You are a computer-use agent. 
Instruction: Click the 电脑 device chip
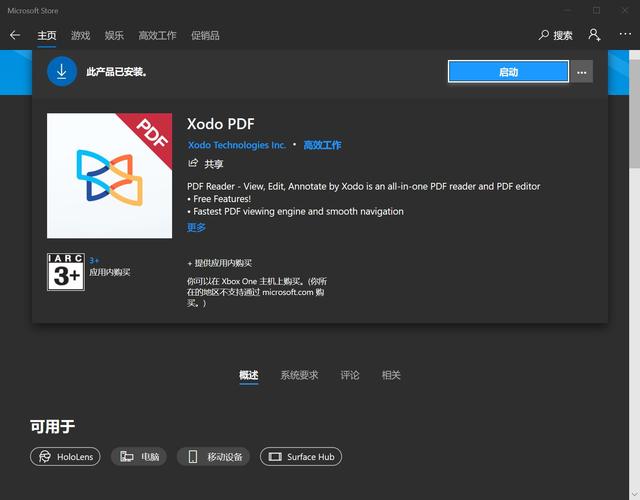coord(139,457)
